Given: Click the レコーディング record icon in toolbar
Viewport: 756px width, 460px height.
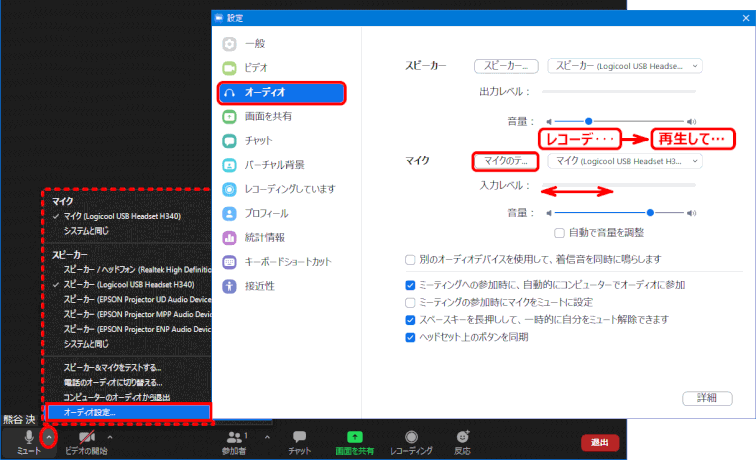Looking at the screenshot, I should coord(411,437).
